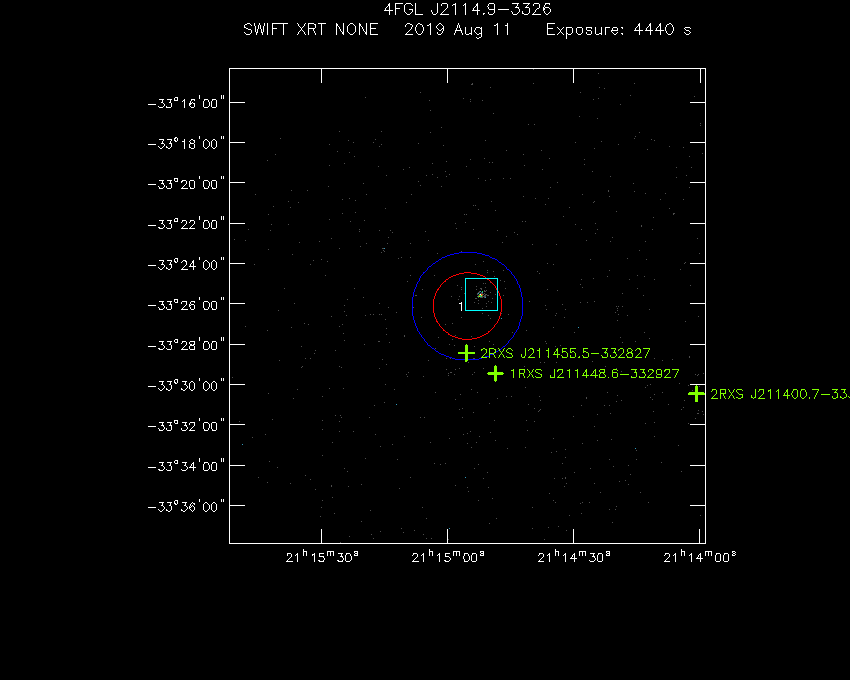
Task: Click the source number 1 label
Action: (x=461, y=307)
